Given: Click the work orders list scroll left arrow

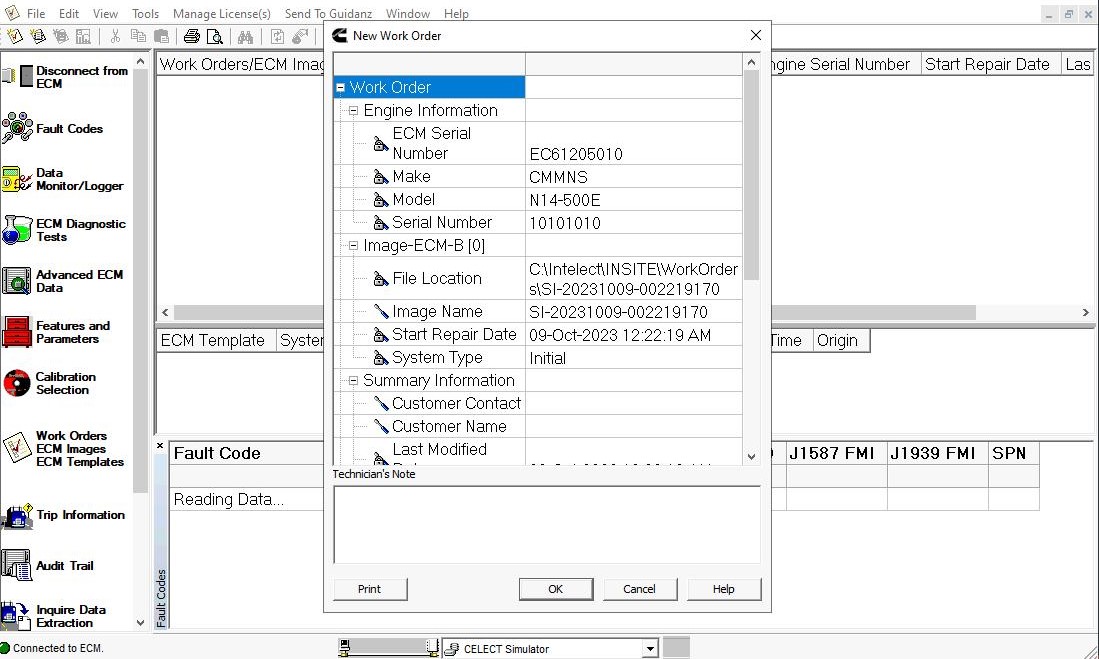Looking at the screenshot, I should click(165, 313).
